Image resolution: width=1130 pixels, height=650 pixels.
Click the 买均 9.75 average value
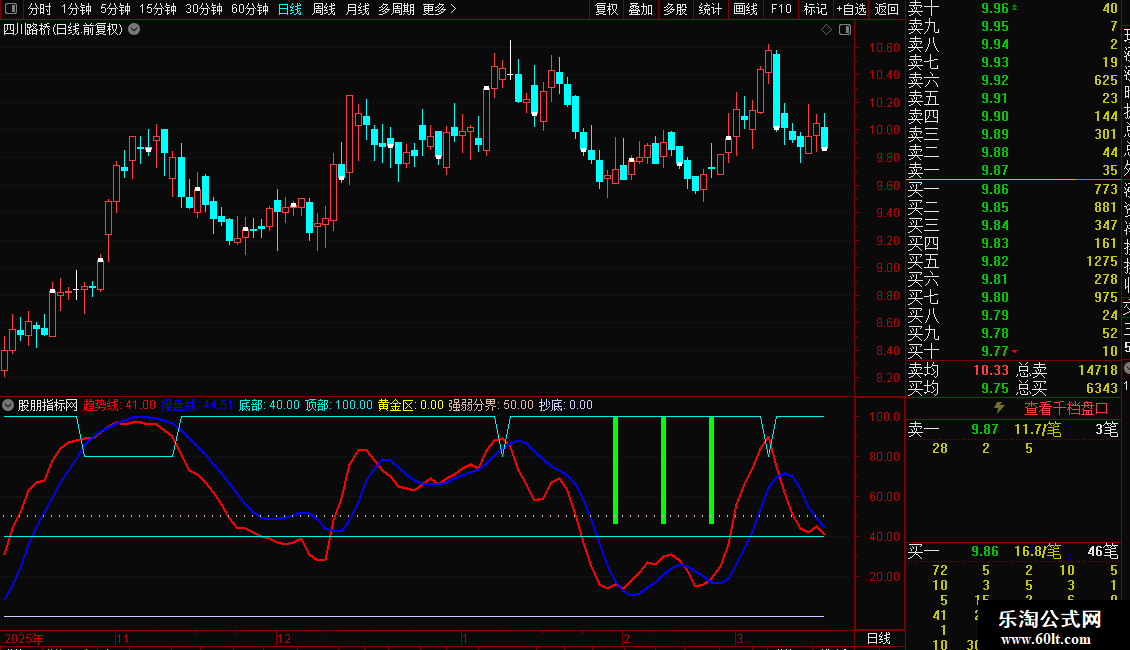tap(995, 388)
